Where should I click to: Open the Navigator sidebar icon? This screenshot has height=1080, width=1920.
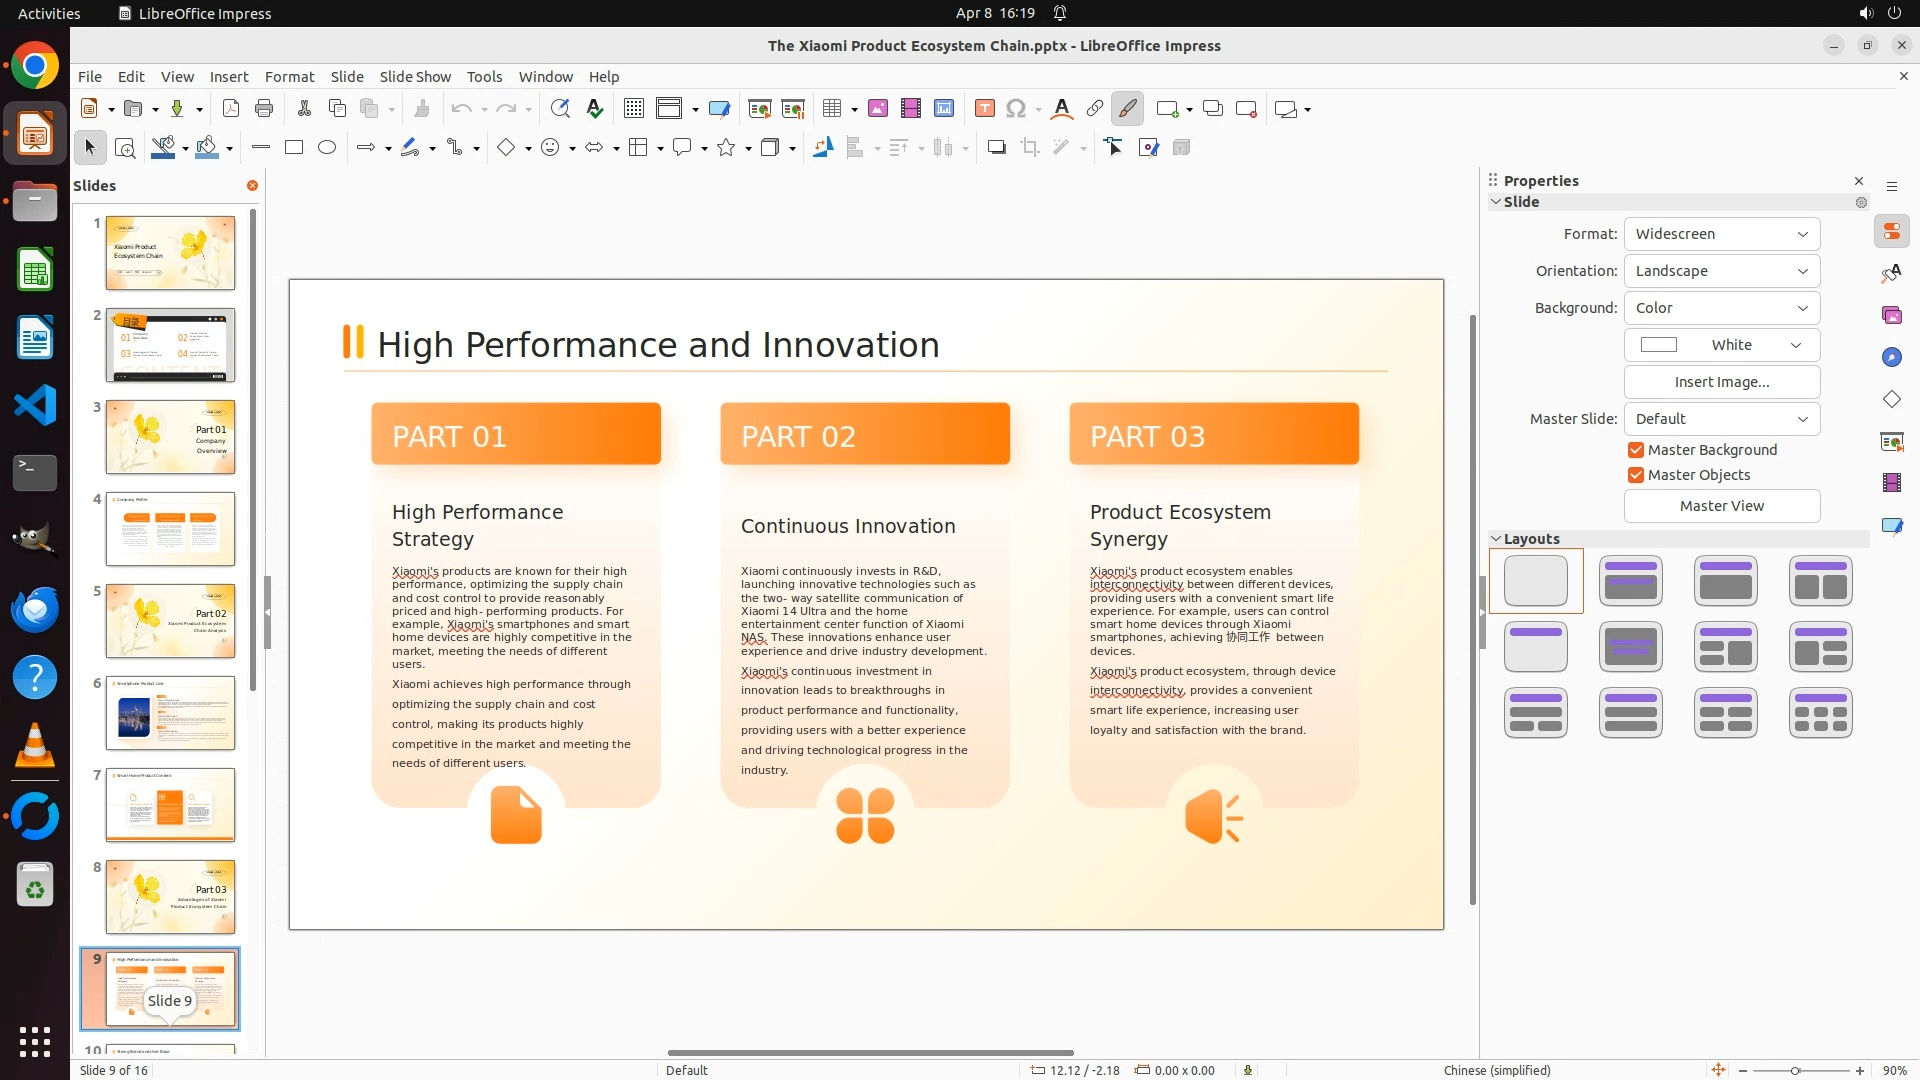(x=1891, y=357)
